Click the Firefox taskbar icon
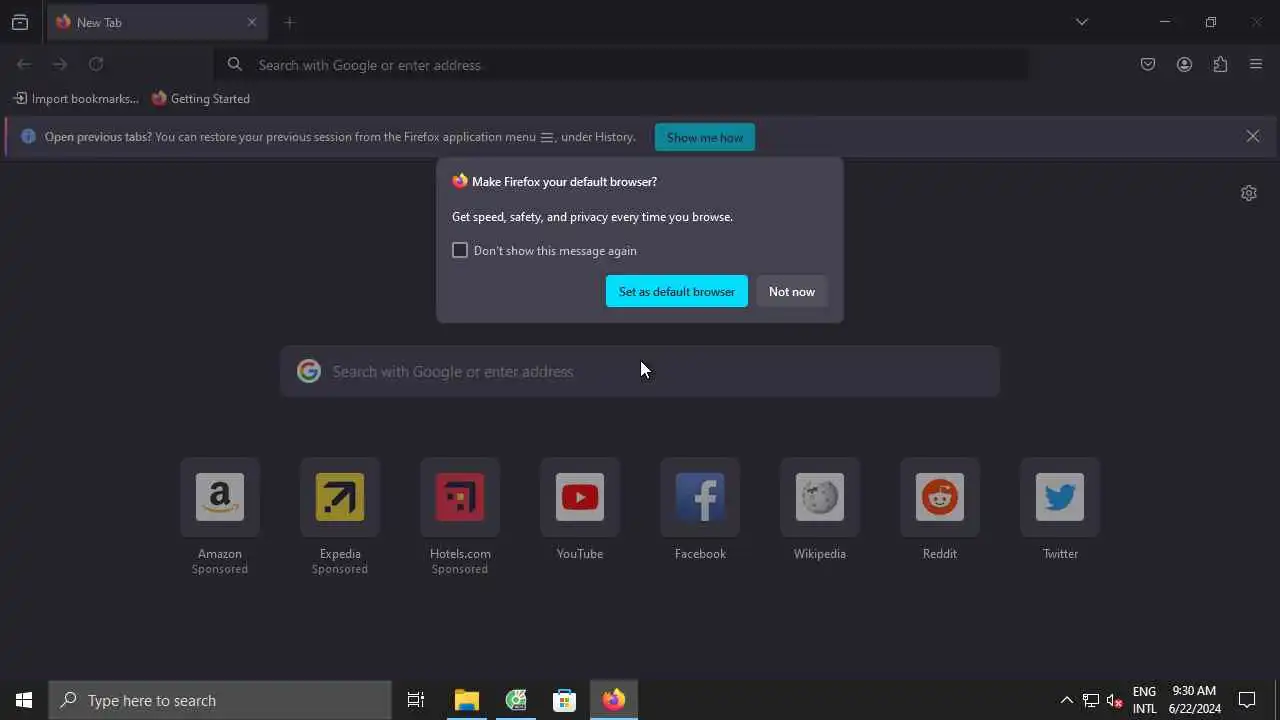Image resolution: width=1280 pixels, height=720 pixels. point(614,700)
